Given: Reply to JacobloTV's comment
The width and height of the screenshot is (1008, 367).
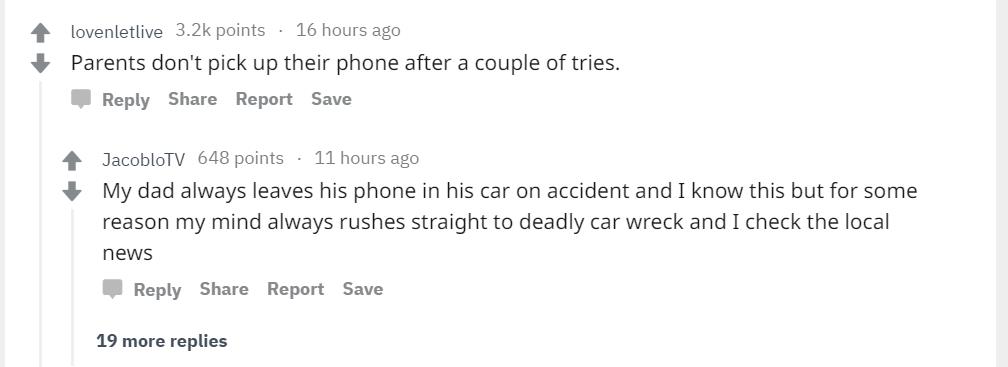Looking at the screenshot, I should [157, 290].
